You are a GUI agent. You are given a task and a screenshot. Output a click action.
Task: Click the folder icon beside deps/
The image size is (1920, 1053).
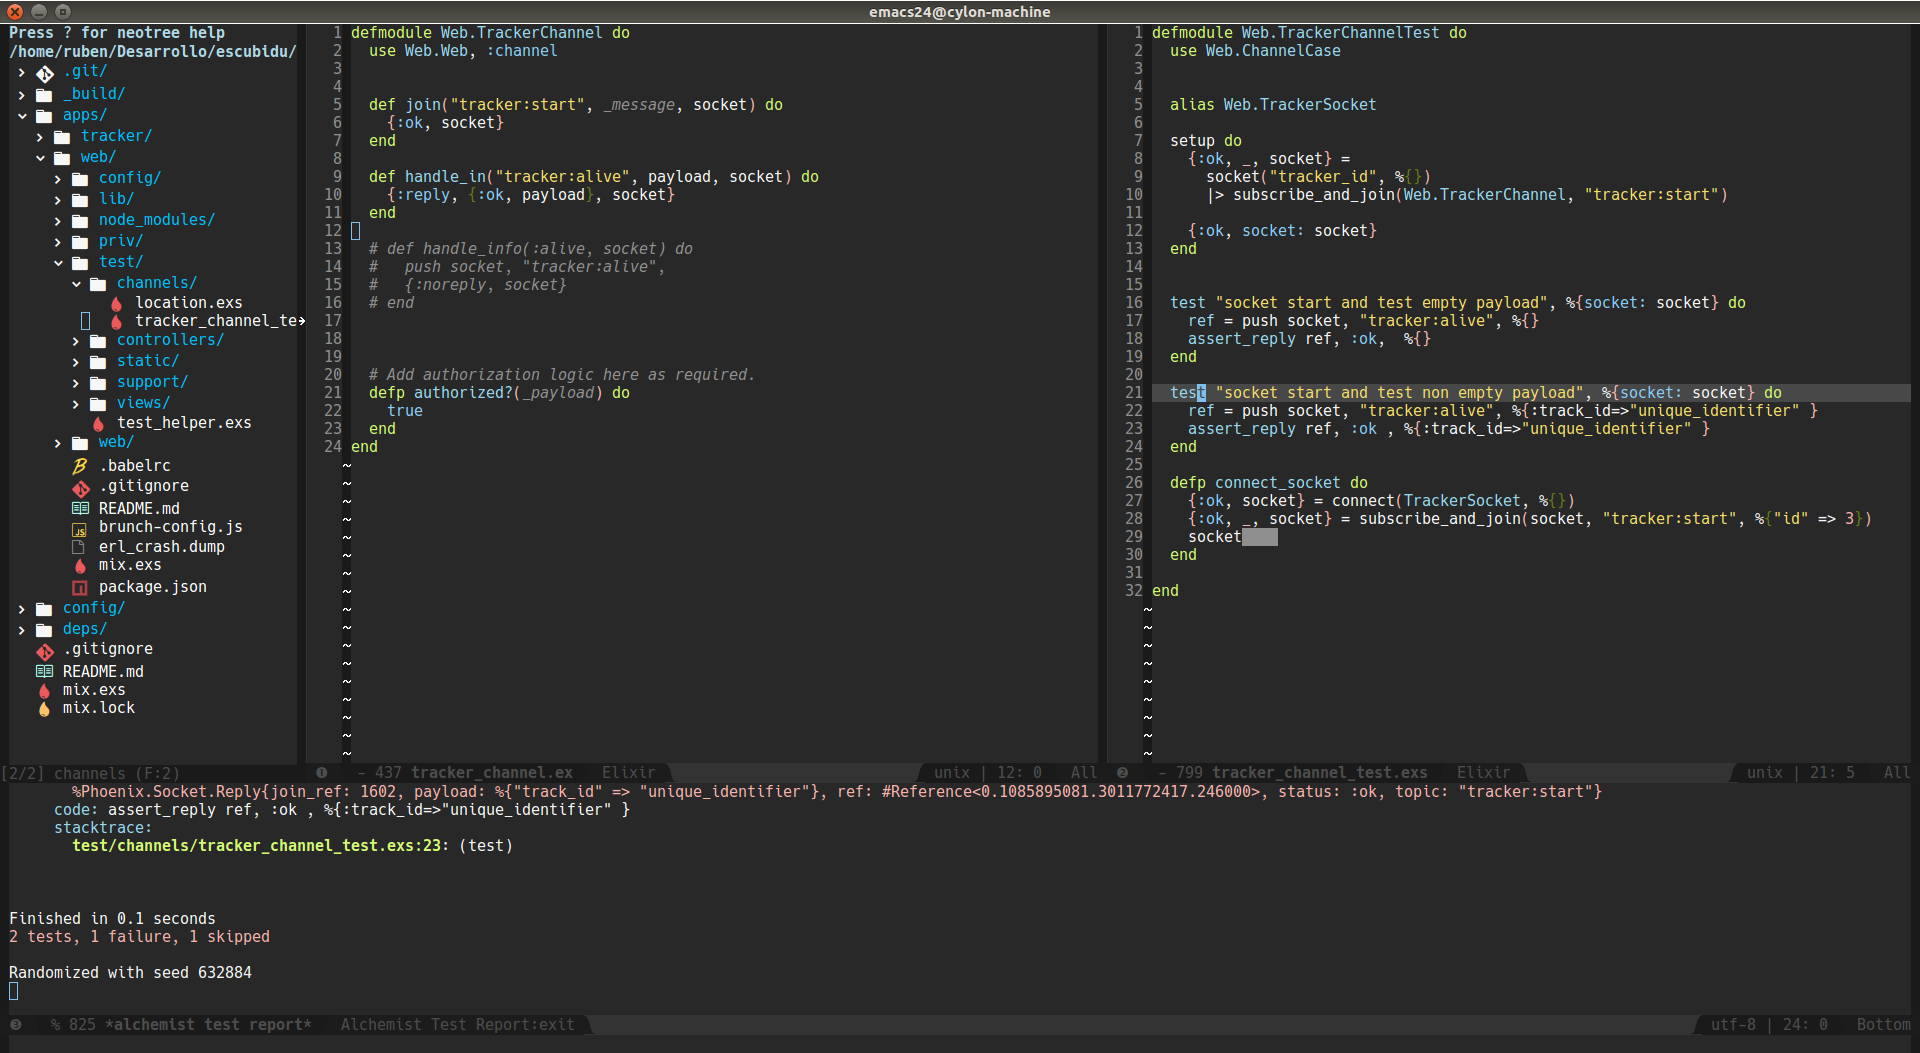click(x=44, y=630)
